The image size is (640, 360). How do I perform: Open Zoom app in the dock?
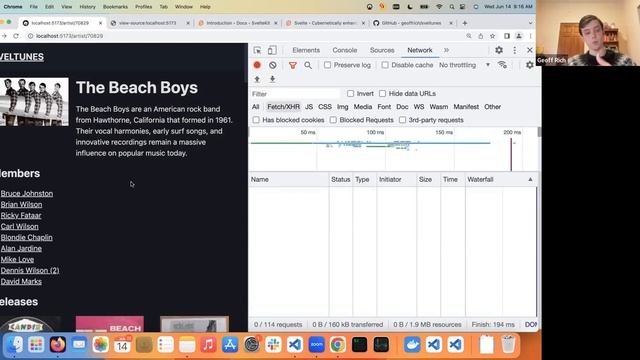tap(316, 344)
